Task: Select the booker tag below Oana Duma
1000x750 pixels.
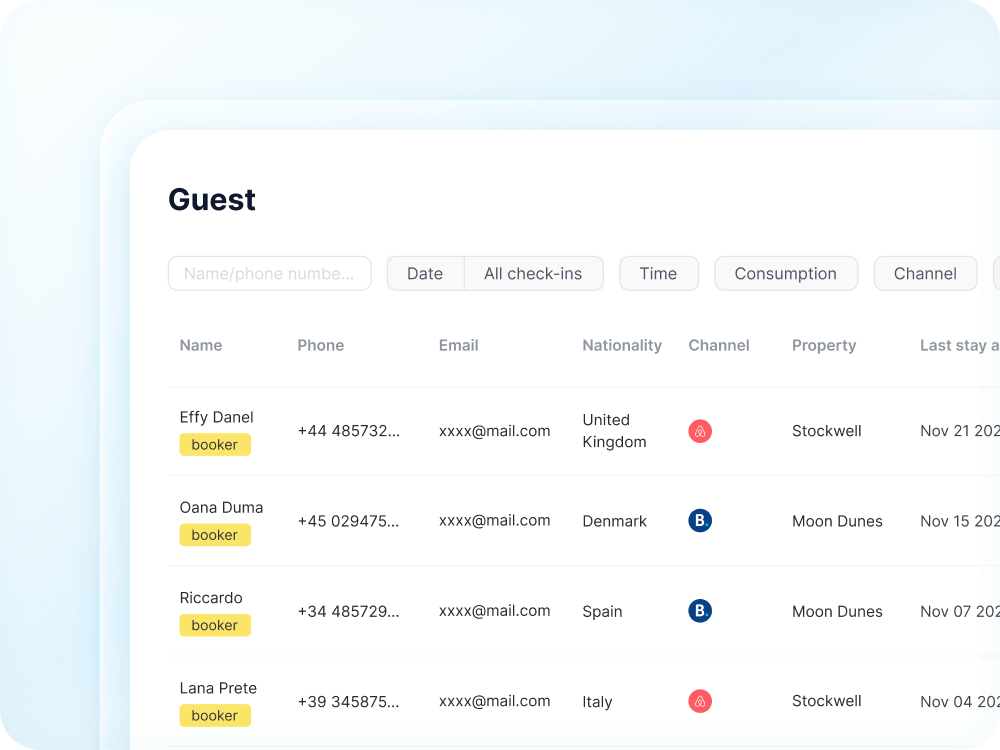Action: [x=215, y=535]
